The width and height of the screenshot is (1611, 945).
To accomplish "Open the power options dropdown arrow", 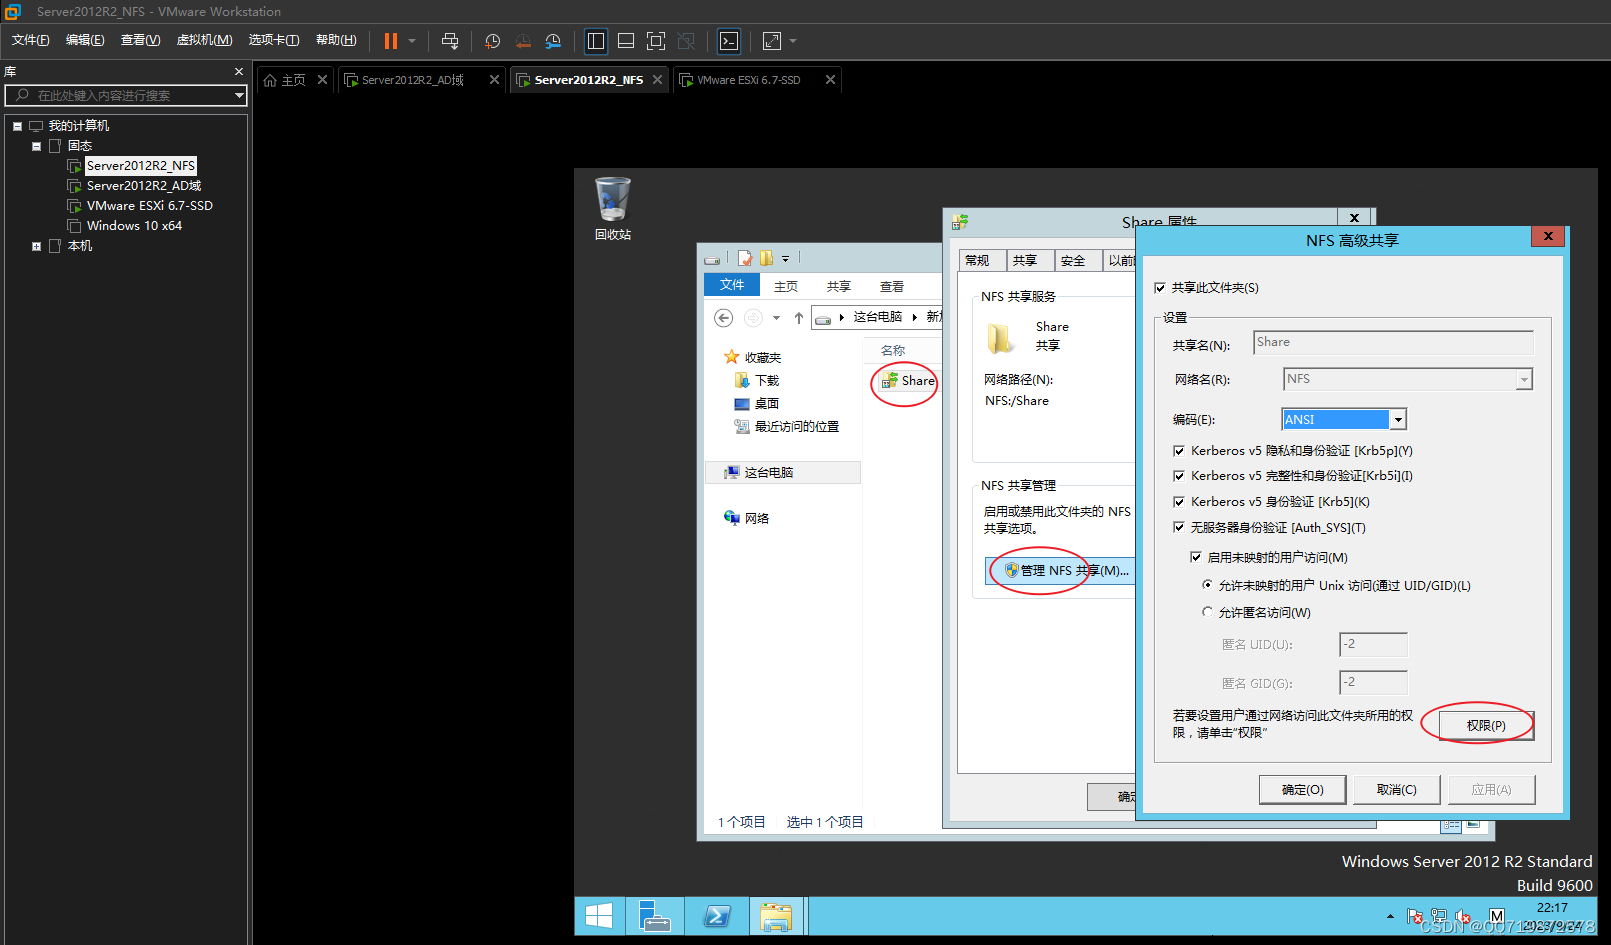I will pos(412,41).
